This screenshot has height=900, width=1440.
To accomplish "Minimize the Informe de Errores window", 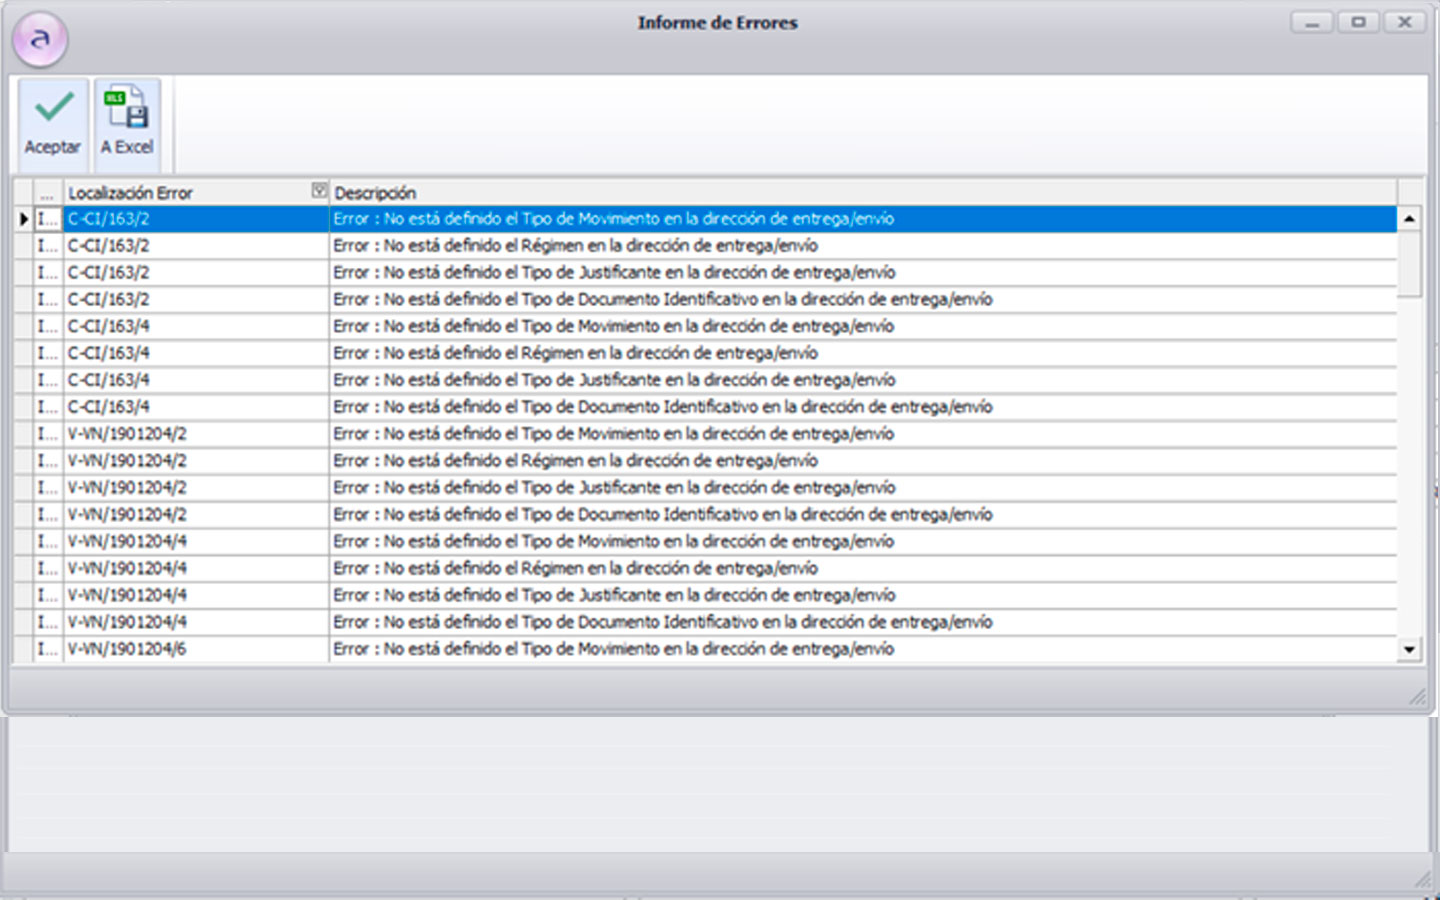I will [x=1311, y=22].
